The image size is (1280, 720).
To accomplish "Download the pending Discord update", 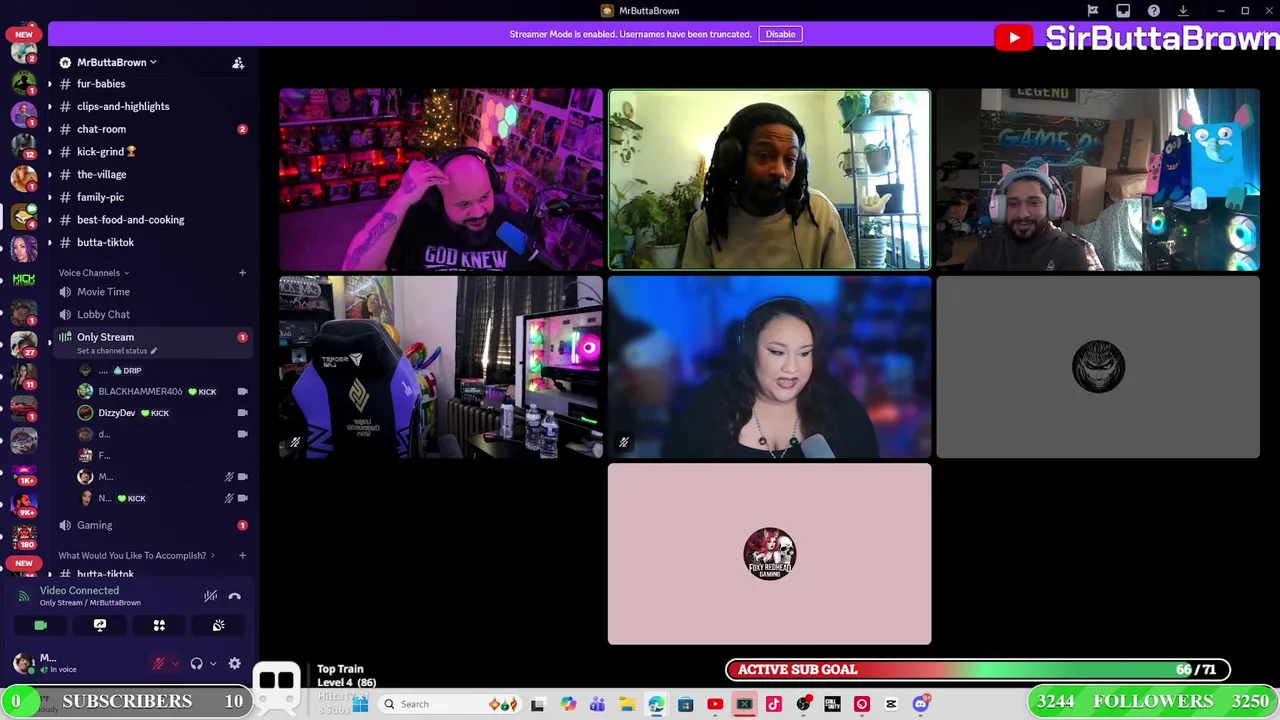I will tap(1183, 11).
